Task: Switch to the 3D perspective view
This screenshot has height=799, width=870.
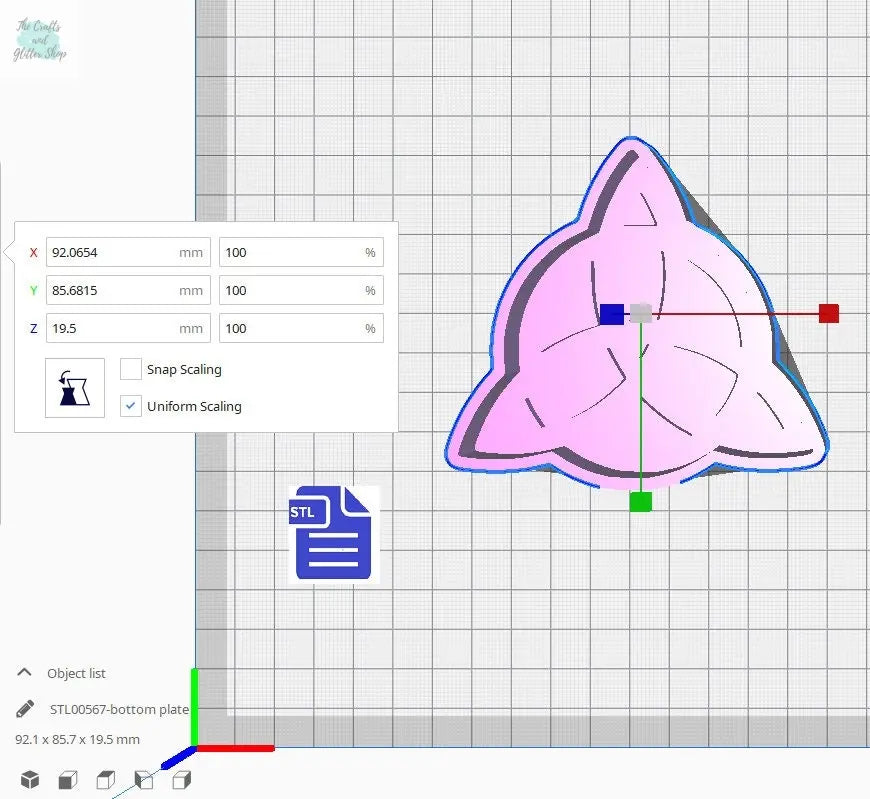Action: 30,780
